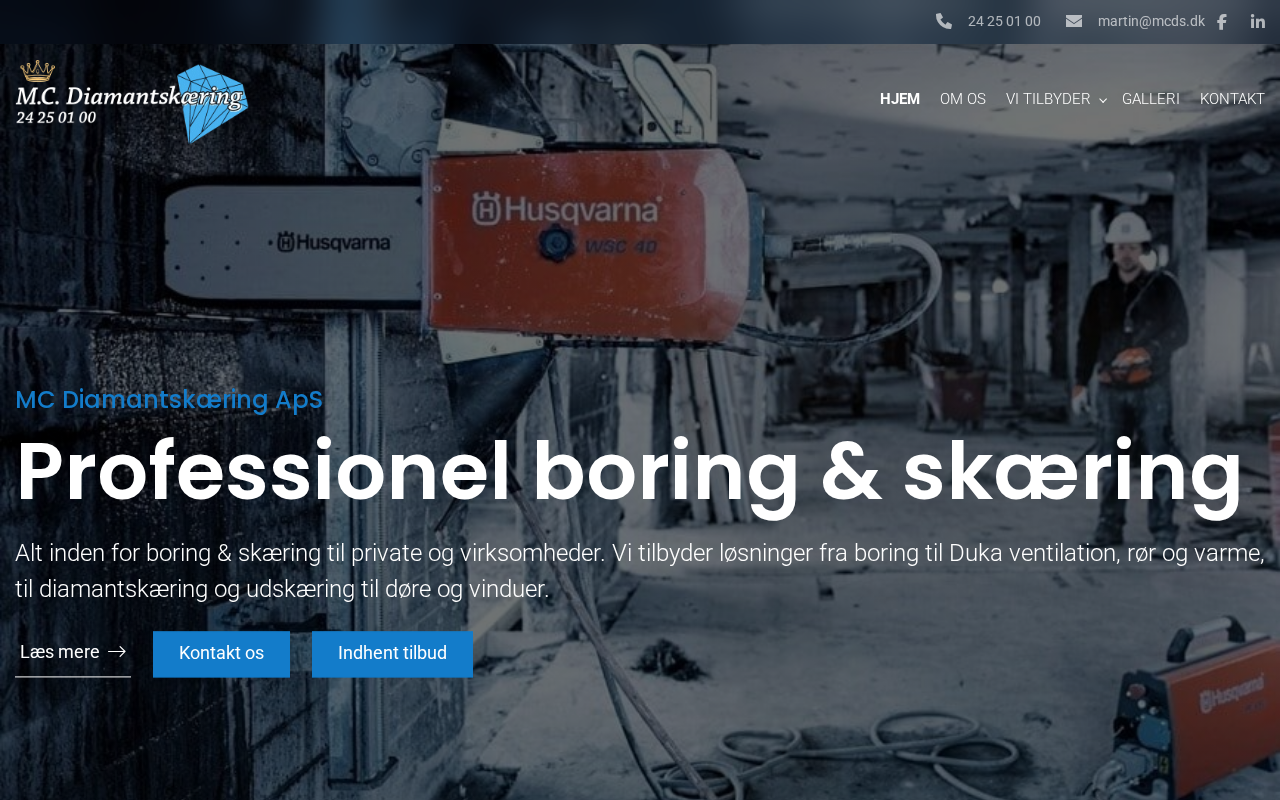Screen dimensions: 1280x800
Task: Click the Professionel boring & skæring heading
Action: (629, 471)
